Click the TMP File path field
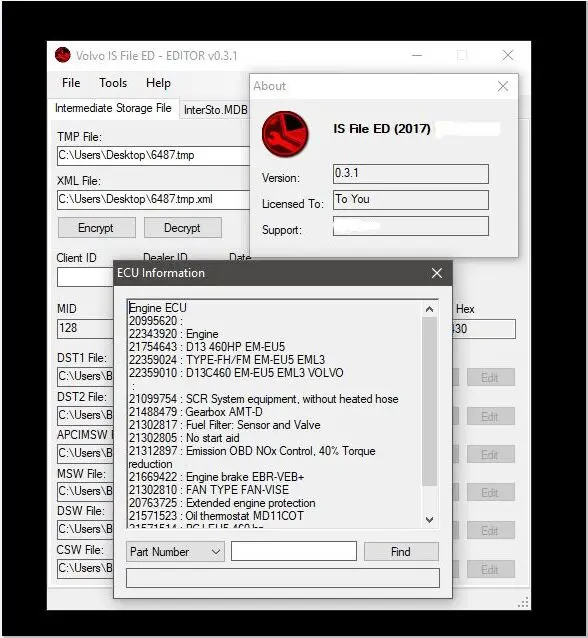 coord(153,156)
